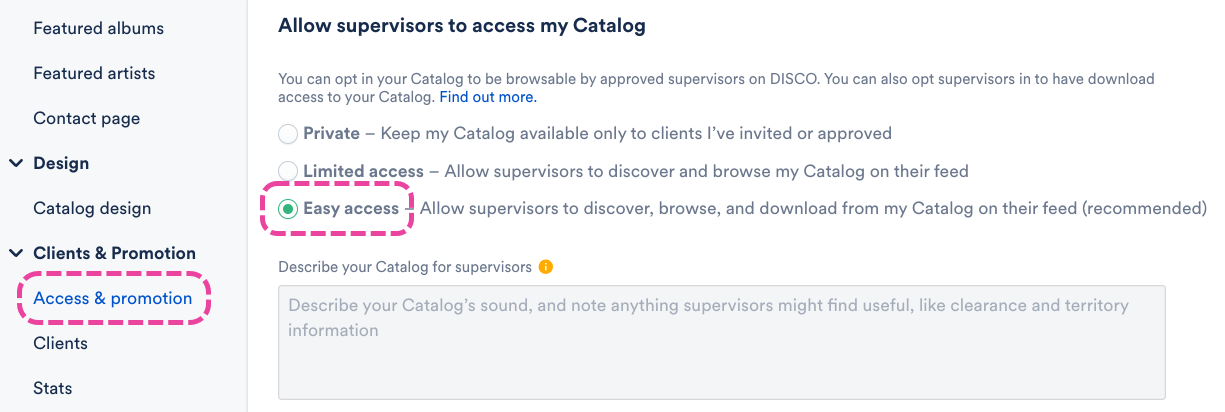Go to Featured artists

(x=94, y=73)
